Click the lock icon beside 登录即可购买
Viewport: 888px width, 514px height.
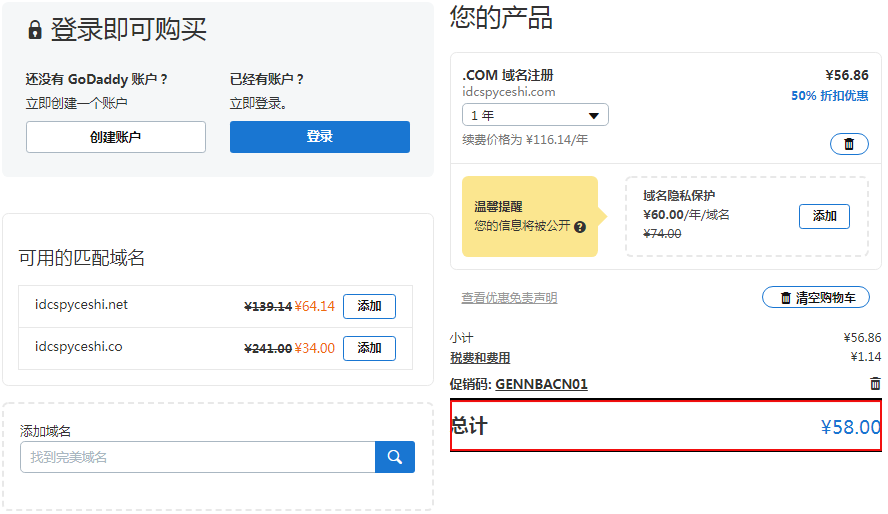pos(35,30)
